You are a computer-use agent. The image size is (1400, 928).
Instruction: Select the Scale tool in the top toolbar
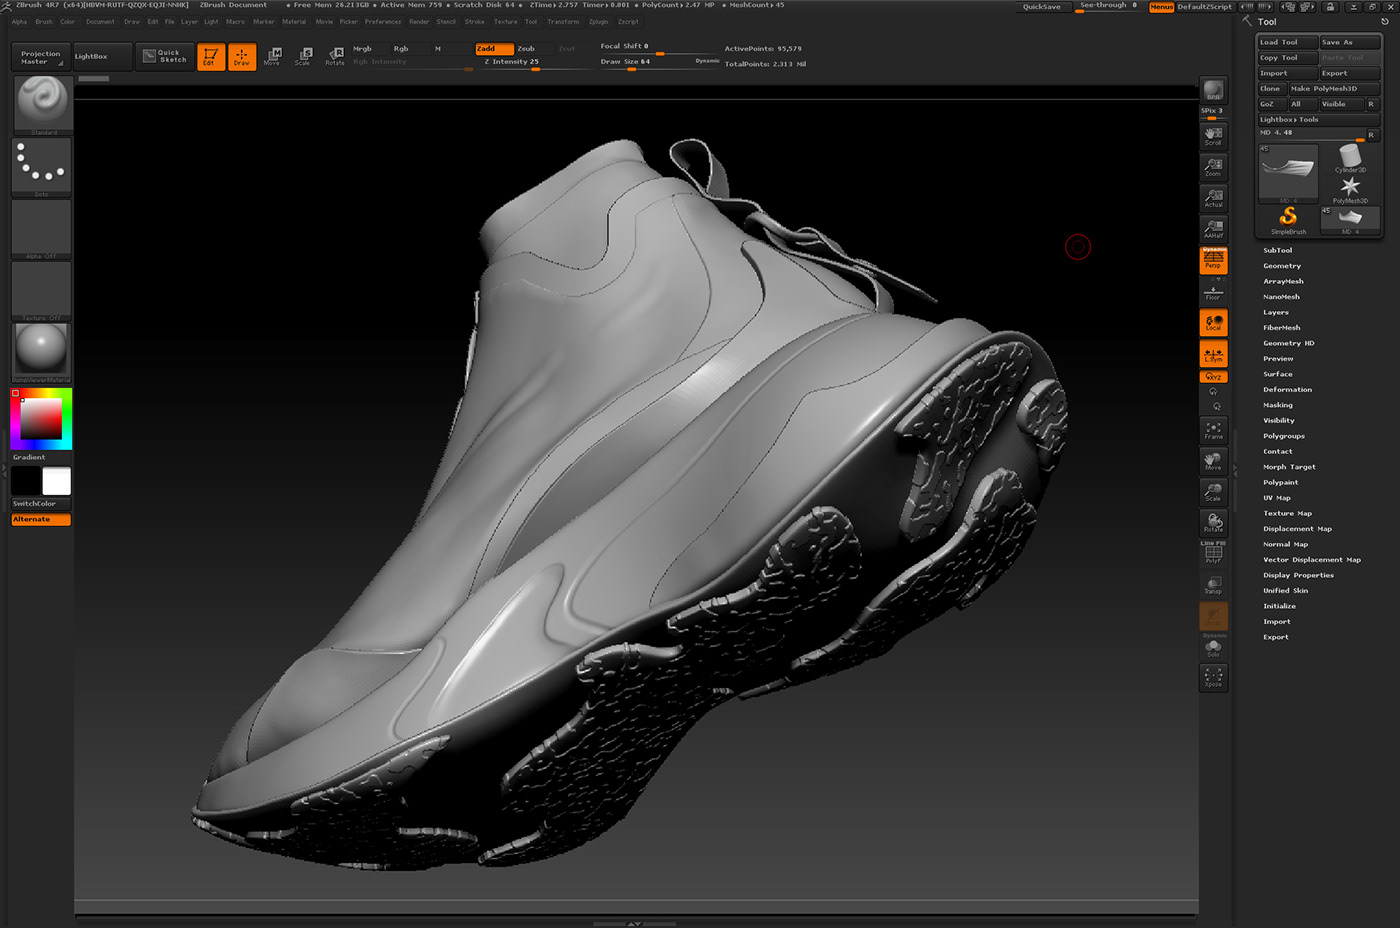(x=303, y=57)
